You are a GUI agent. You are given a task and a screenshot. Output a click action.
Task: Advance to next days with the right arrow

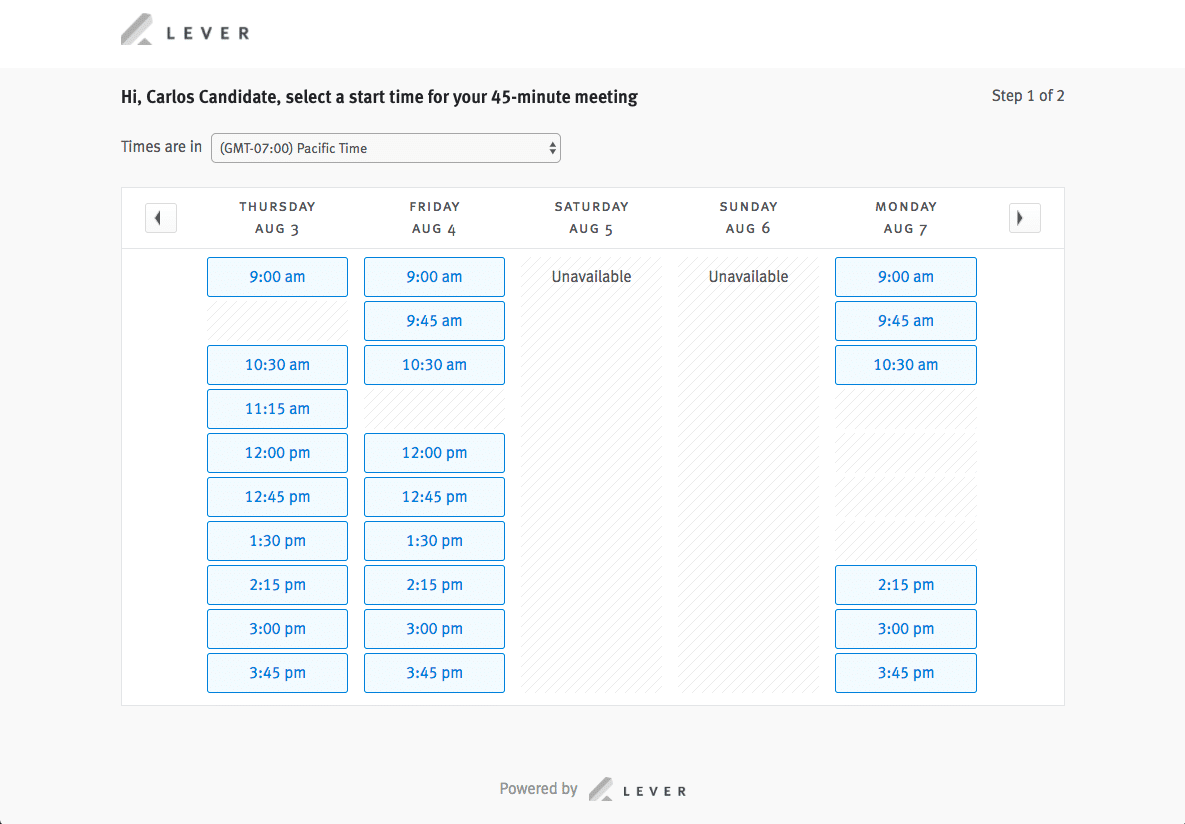pyautogui.click(x=1025, y=218)
